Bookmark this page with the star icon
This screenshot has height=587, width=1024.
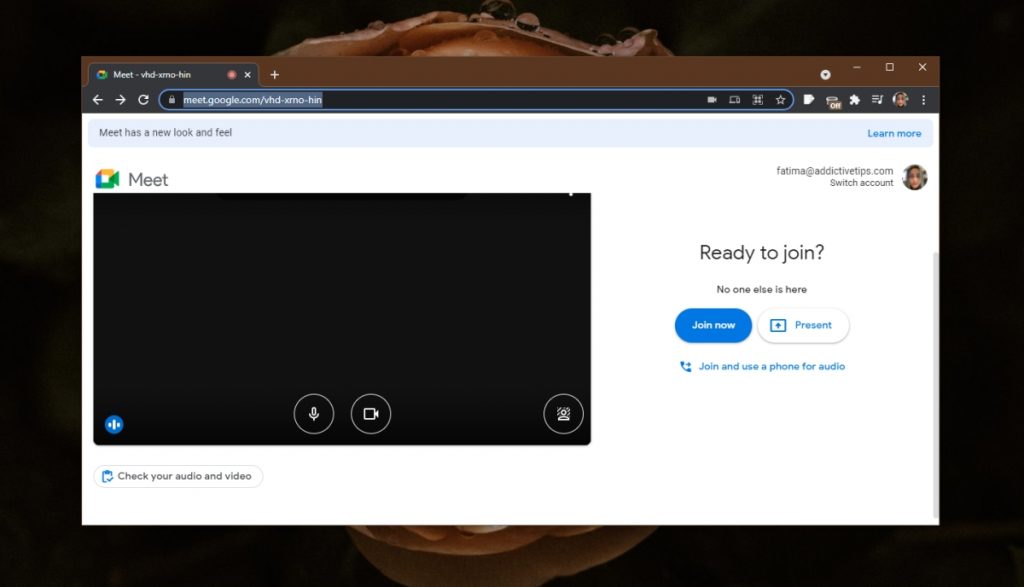[x=781, y=99]
